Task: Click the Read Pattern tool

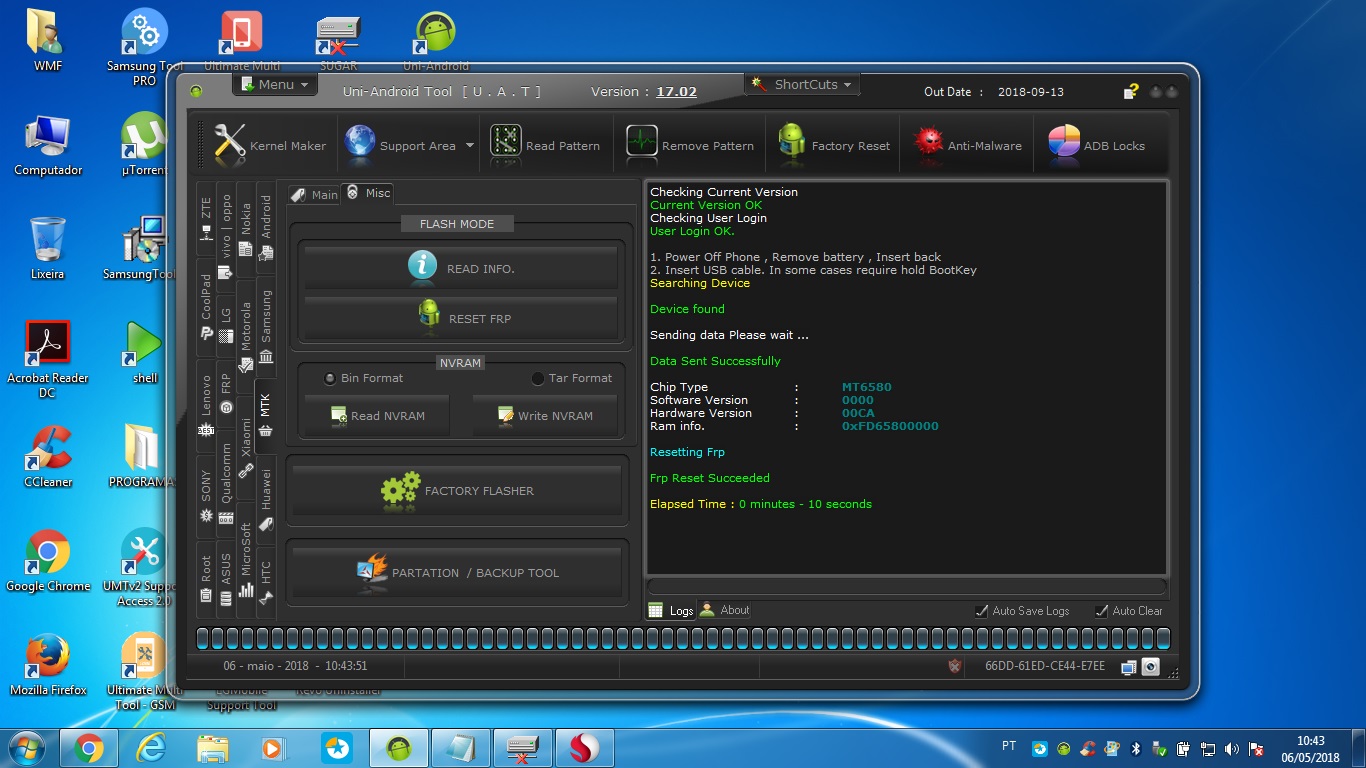Action: (545, 145)
